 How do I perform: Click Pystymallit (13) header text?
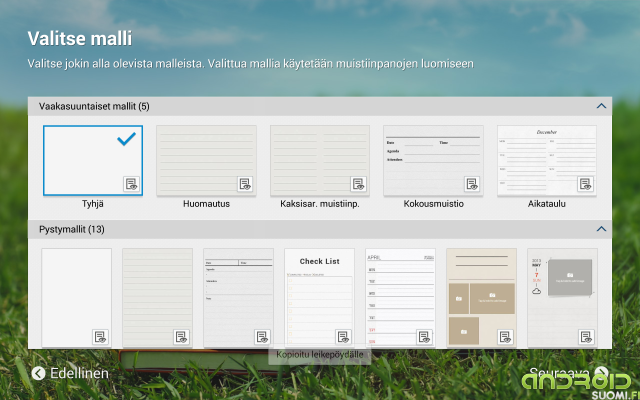click(72, 229)
